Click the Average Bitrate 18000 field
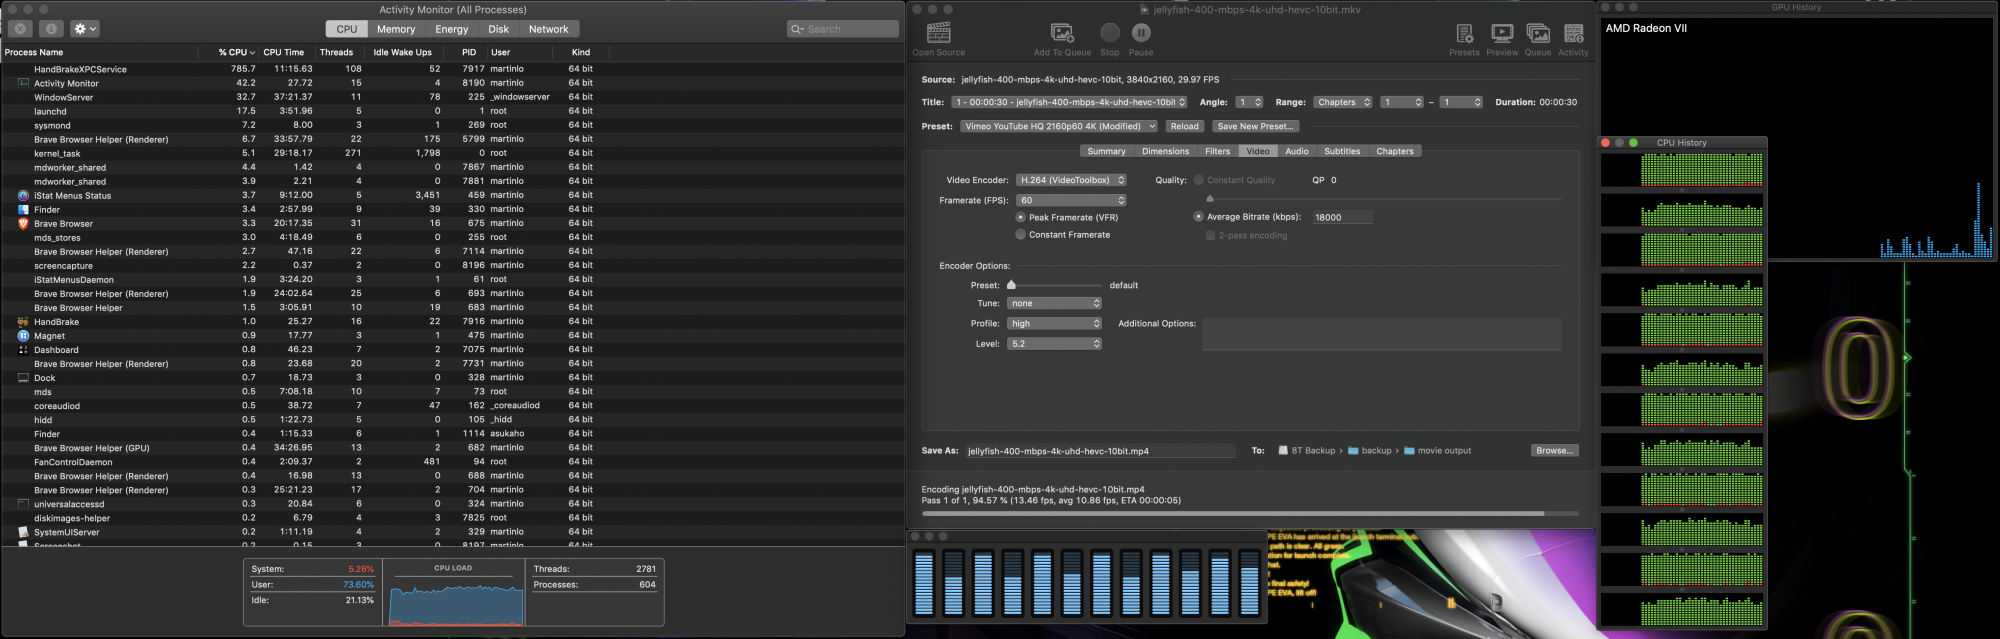Screen dimensions: 2000x639 tap(1342, 217)
